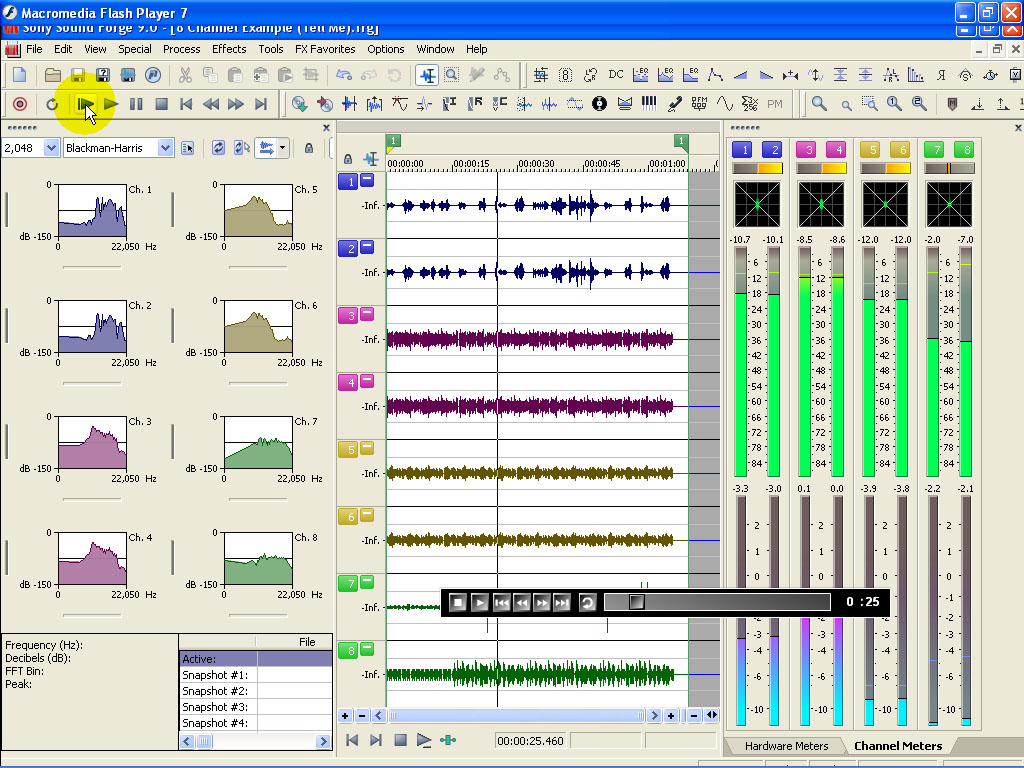Switch to the Hardware Meters tab
Image resolution: width=1024 pixels, height=768 pixels.
coord(786,746)
